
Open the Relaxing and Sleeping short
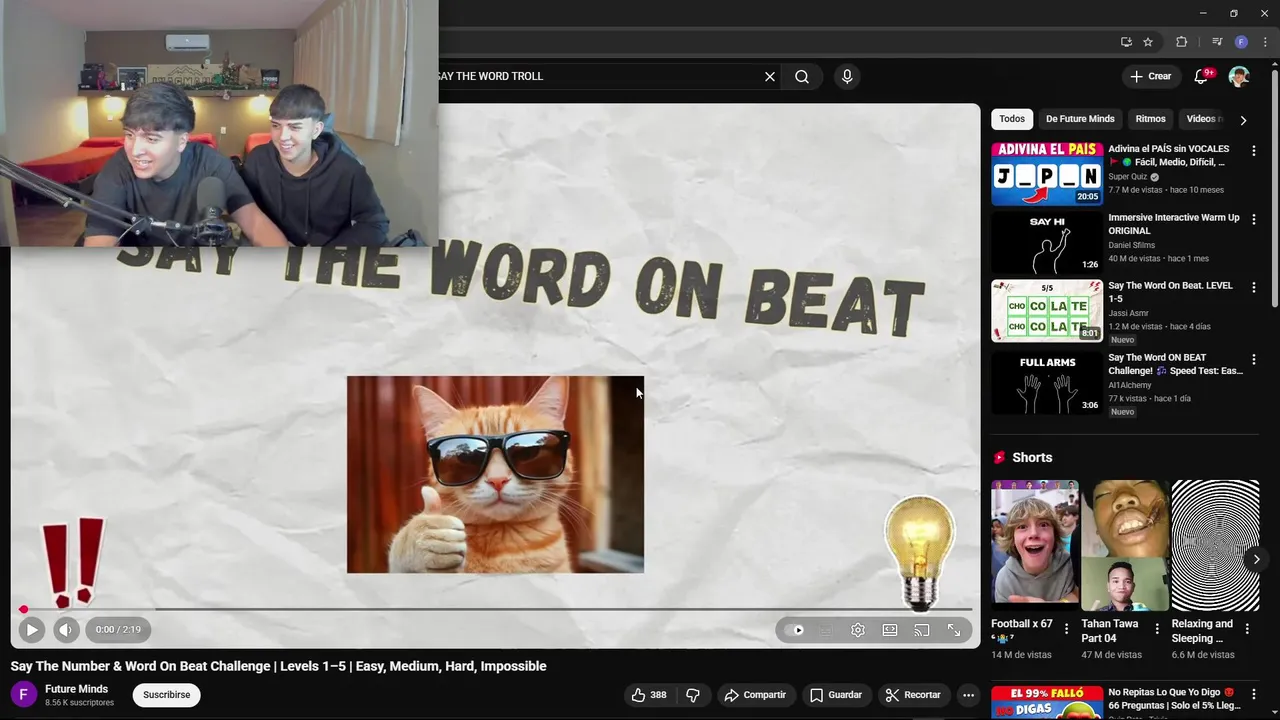(1215, 545)
